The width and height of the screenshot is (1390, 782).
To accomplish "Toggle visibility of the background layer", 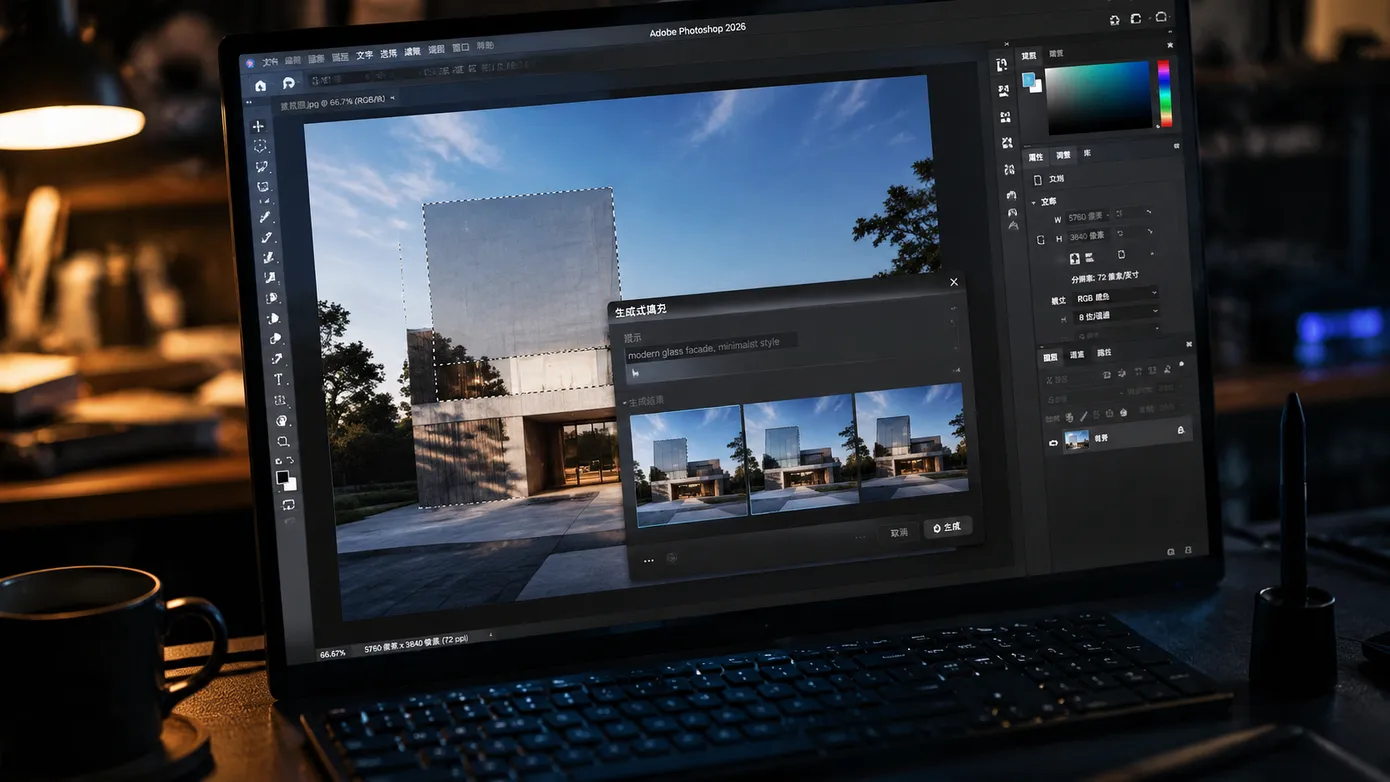I will coord(1053,441).
